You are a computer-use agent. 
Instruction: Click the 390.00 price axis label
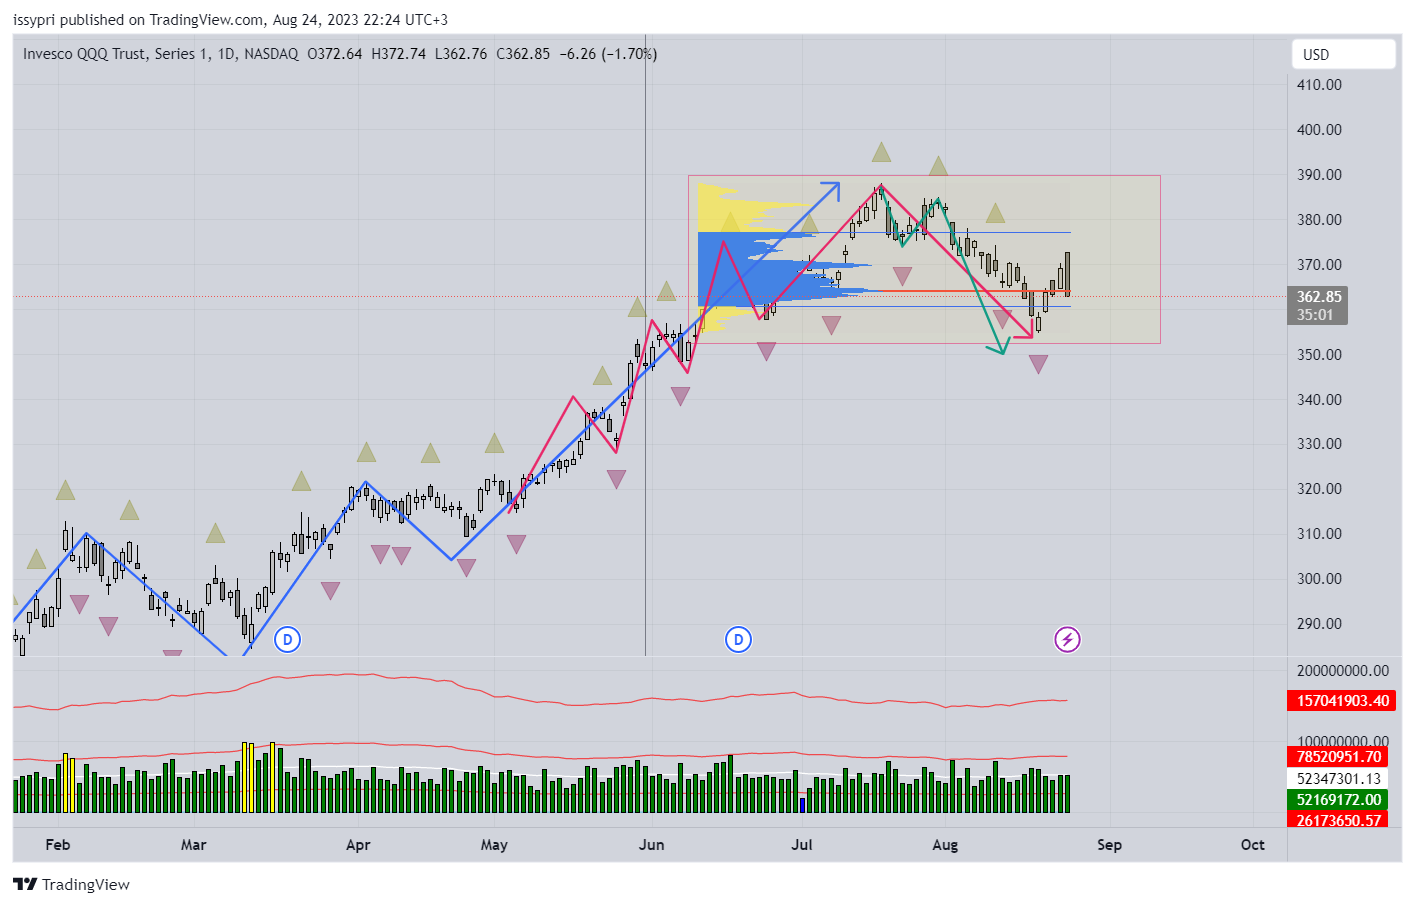(x=1319, y=175)
